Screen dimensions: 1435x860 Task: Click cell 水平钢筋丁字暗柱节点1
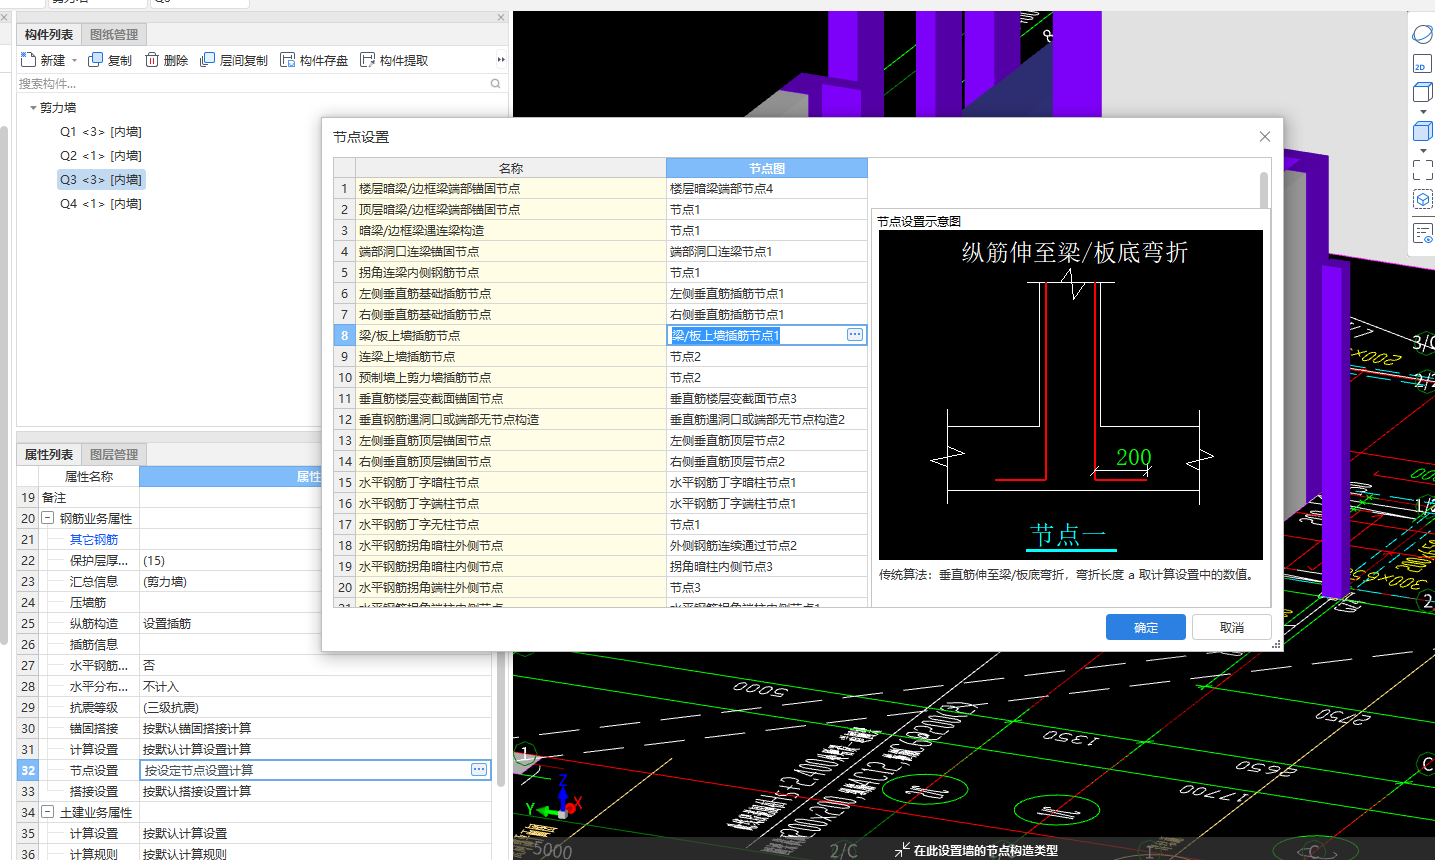(x=767, y=482)
